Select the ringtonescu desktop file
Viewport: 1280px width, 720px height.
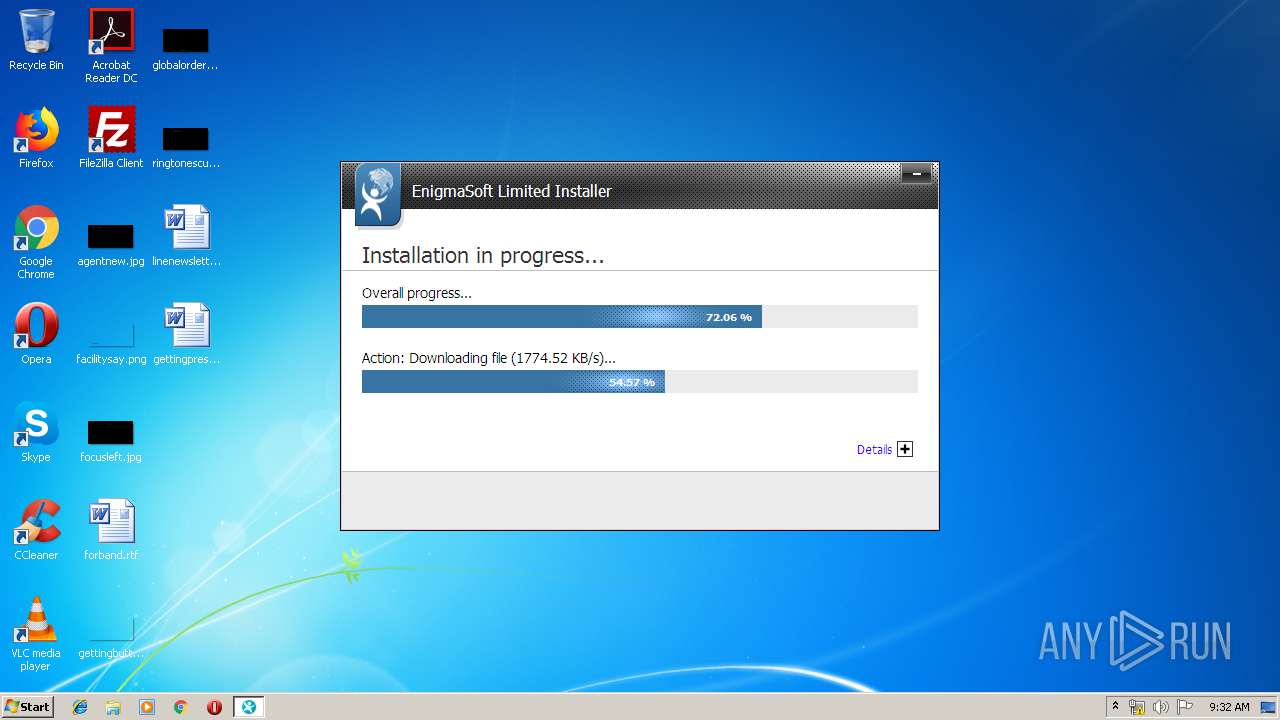point(185,145)
